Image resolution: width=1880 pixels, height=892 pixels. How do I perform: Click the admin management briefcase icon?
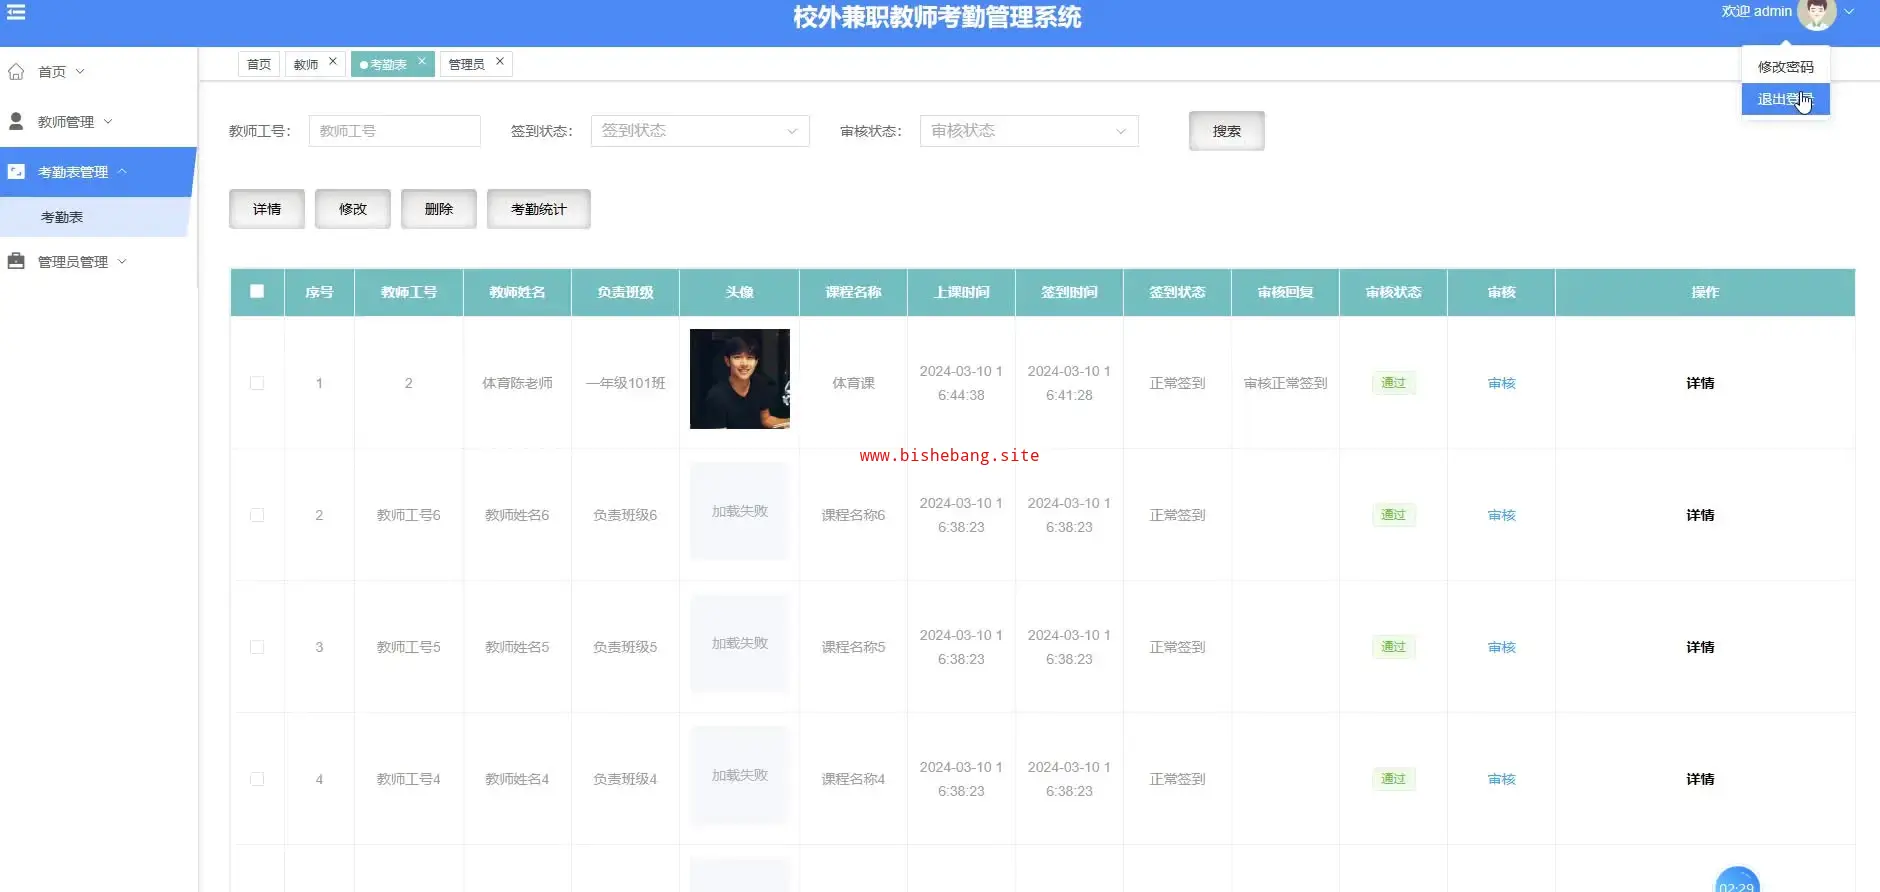pyautogui.click(x=16, y=261)
